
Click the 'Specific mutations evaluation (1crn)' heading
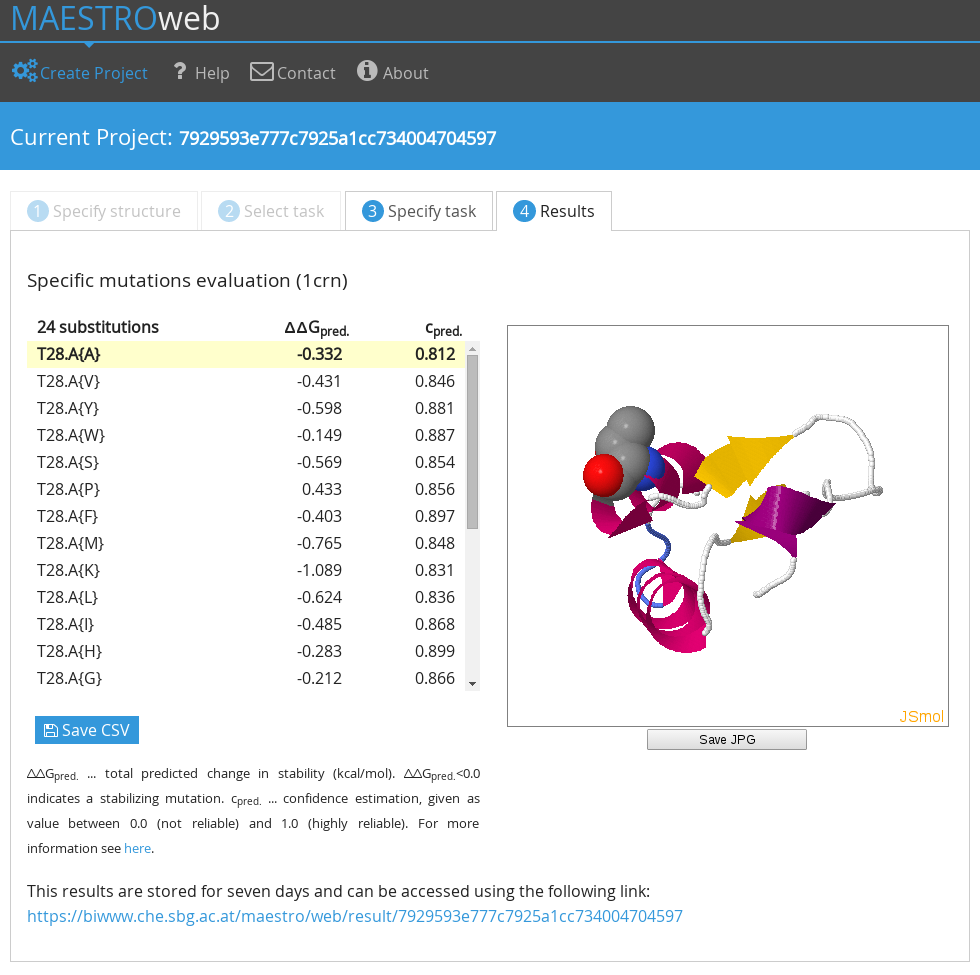coord(188,281)
